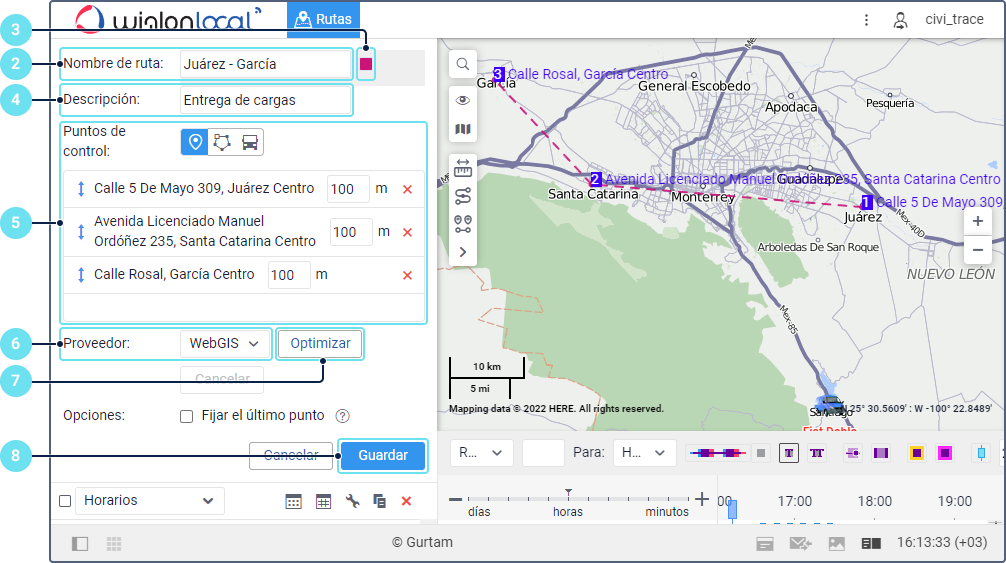Delete the Calle Rosal, García Centro checkpoint

click(407, 275)
